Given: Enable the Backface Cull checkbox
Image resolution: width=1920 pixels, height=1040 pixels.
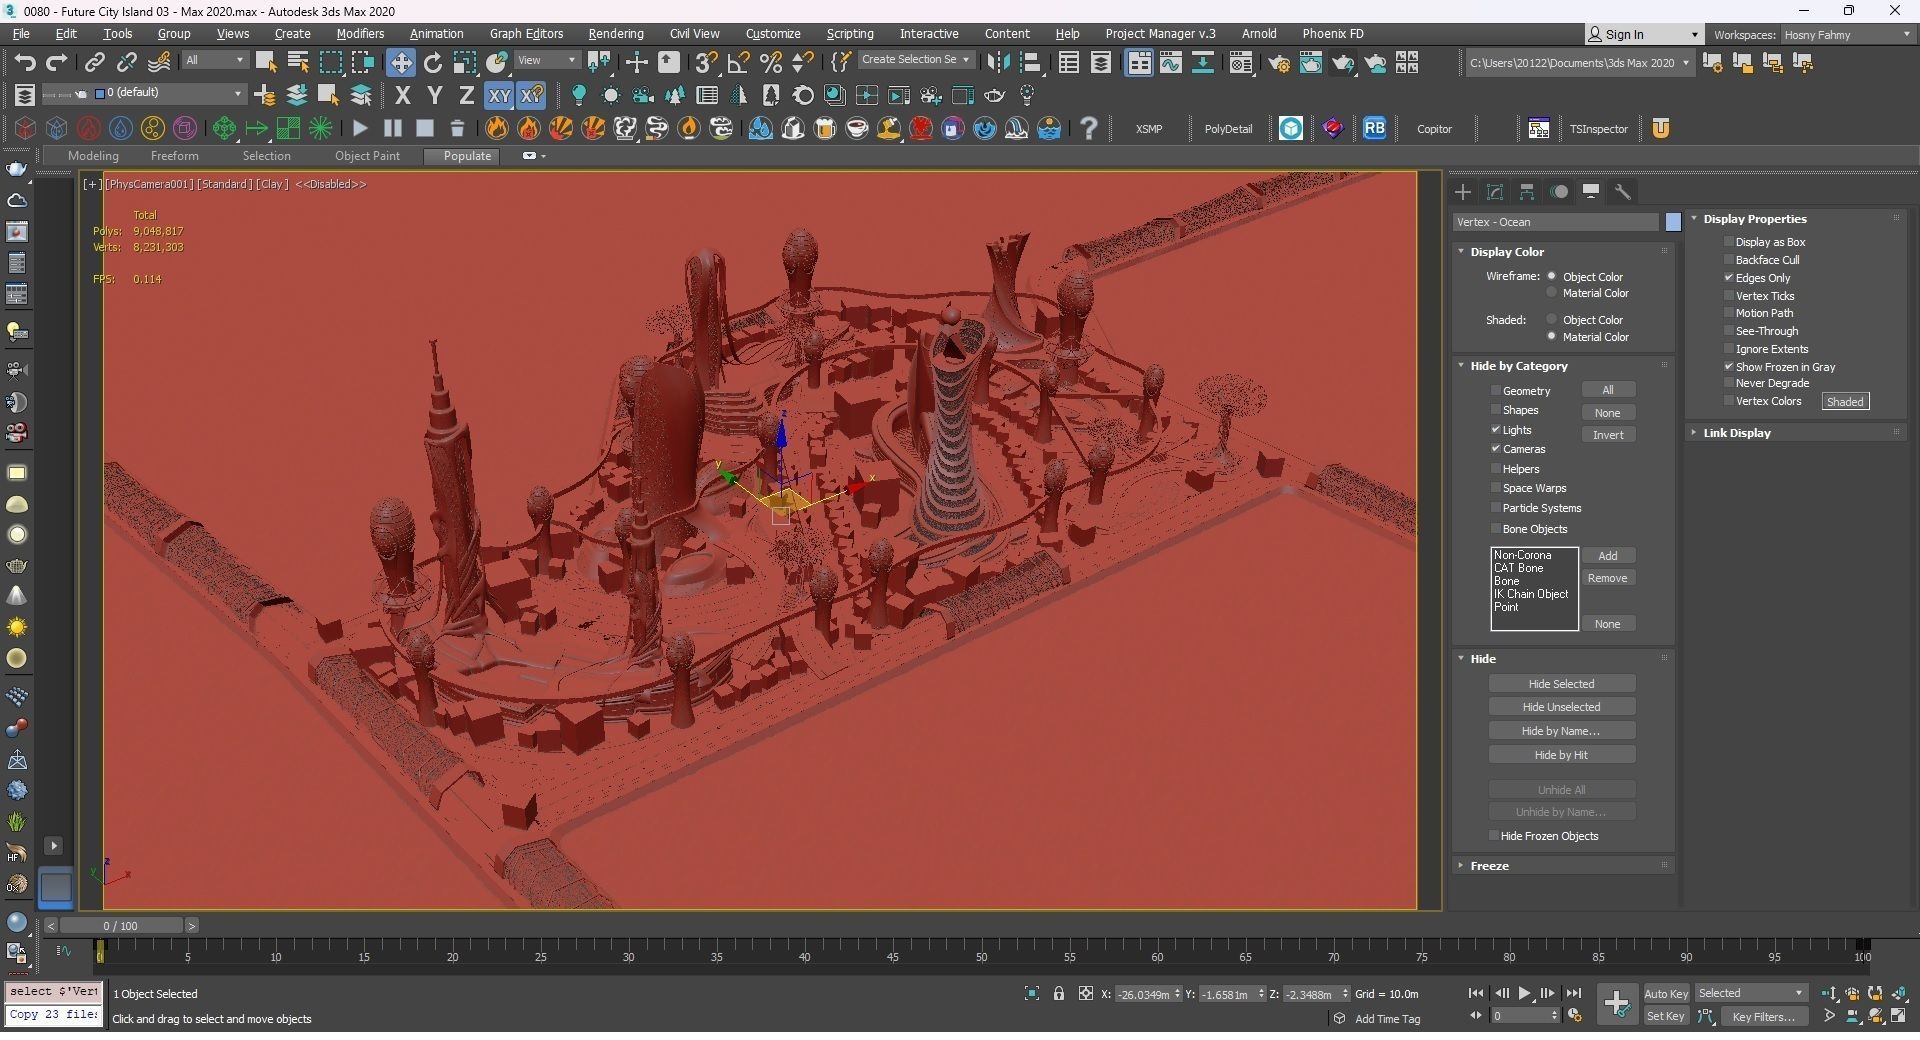Looking at the screenshot, I should pyautogui.click(x=1729, y=260).
